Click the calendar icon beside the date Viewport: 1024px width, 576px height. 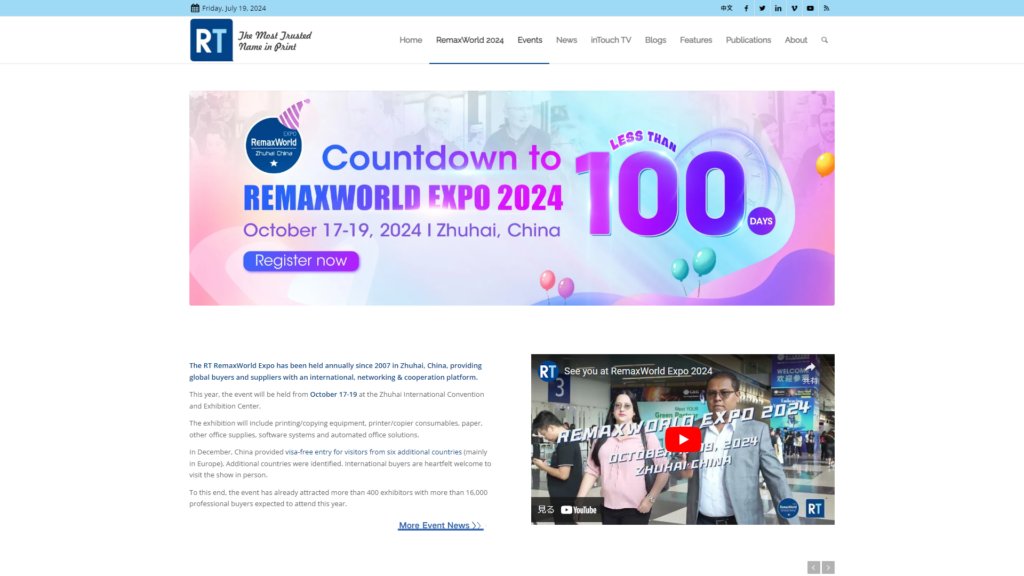[195, 8]
